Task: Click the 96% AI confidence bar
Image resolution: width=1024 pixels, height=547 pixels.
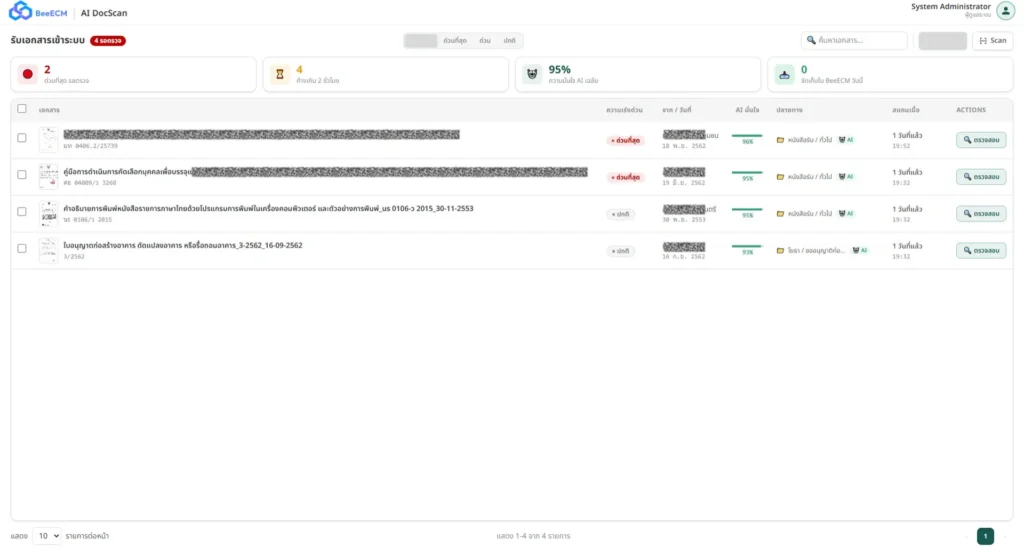Action: pos(747,136)
